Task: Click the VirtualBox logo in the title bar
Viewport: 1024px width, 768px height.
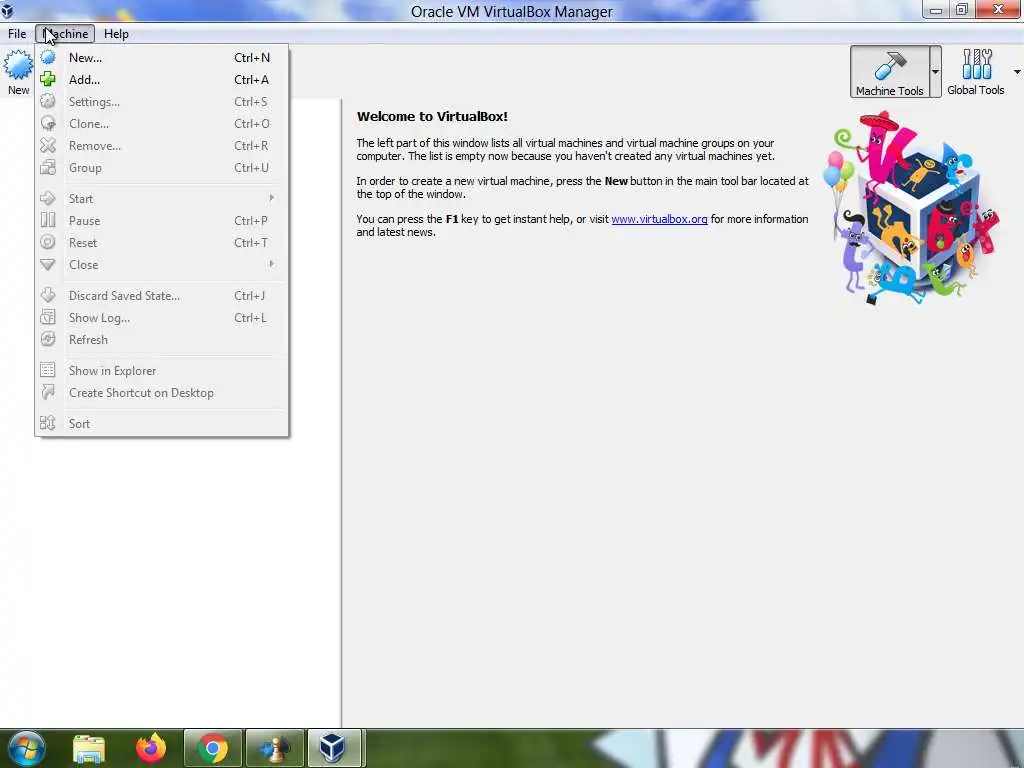Action: pyautogui.click(x=8, y=10)
